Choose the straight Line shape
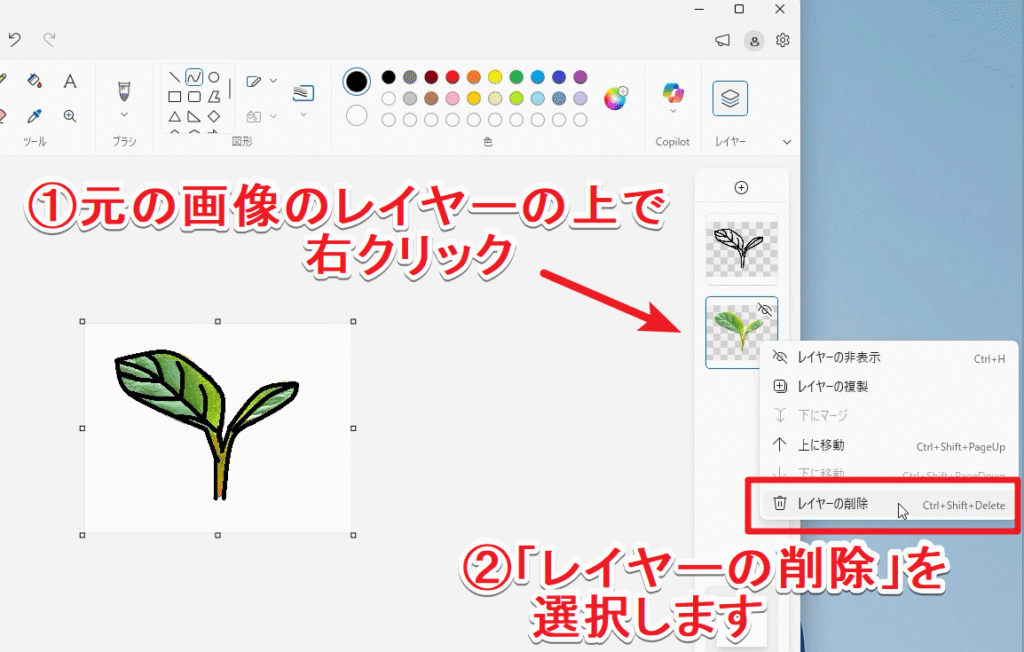Screen dimensions: 1024x652 tap(174, 77)
